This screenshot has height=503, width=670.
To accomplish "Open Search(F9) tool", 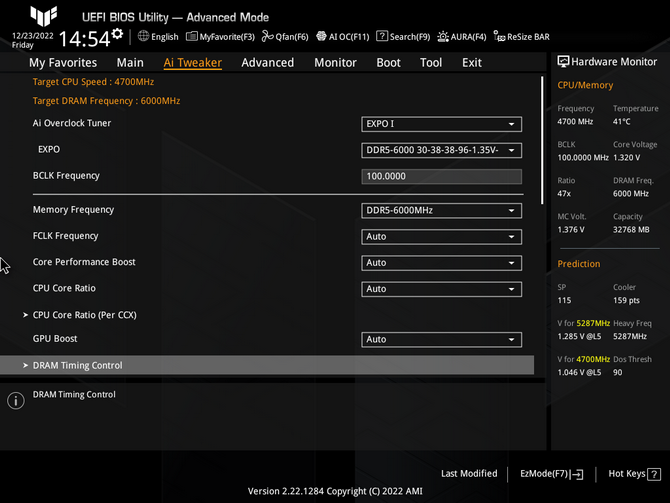I will 403,37.
